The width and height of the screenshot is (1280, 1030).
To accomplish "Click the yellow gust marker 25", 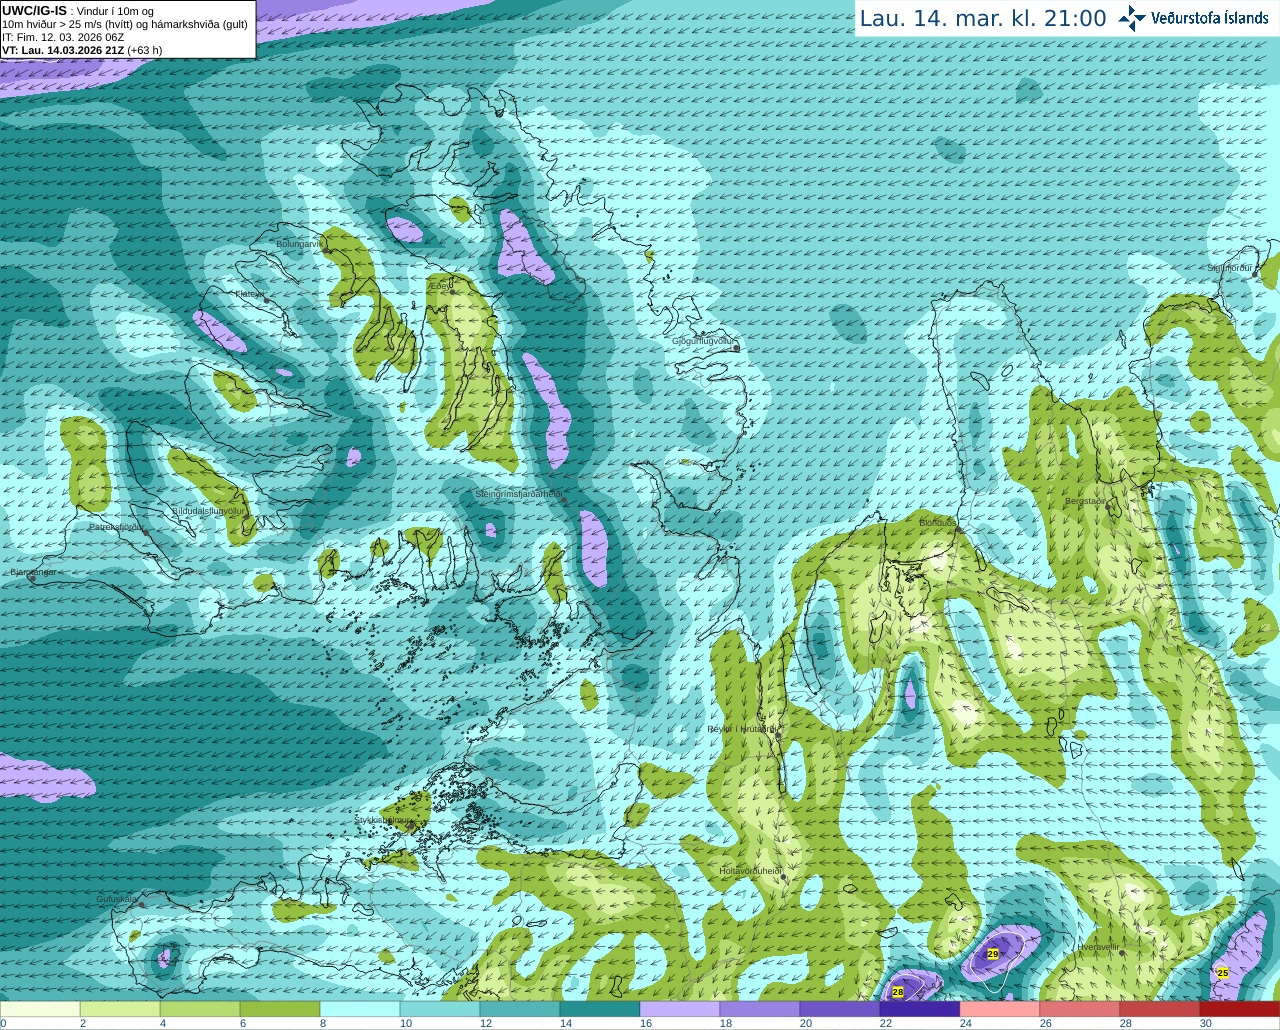I will 1223,972.
